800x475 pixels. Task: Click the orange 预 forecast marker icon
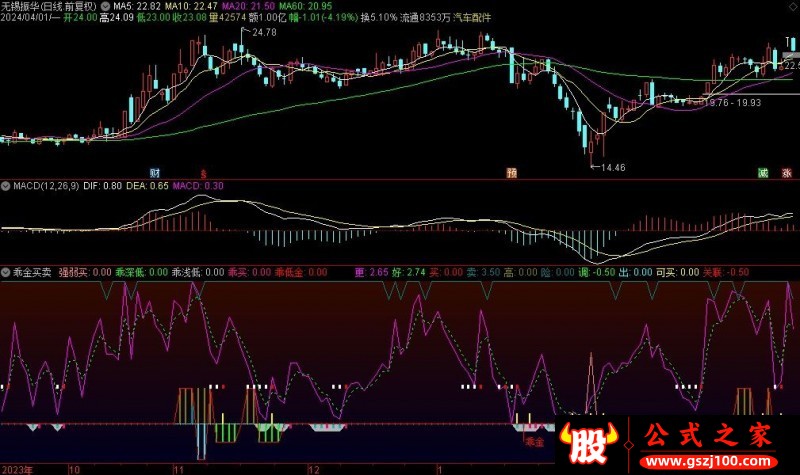511,172
